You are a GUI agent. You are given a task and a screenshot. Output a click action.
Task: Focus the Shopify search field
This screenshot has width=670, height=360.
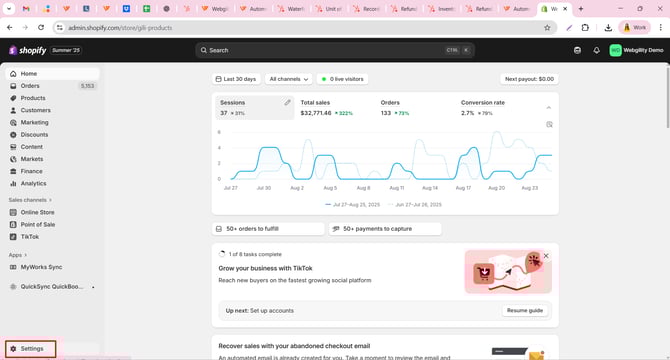[x=335, y=50]
